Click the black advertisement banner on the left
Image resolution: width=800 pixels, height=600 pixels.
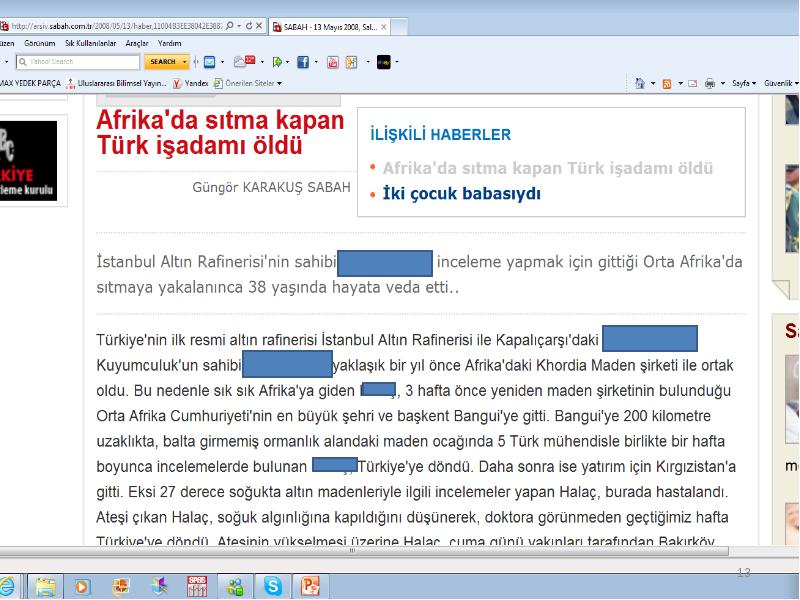[29, 161]
